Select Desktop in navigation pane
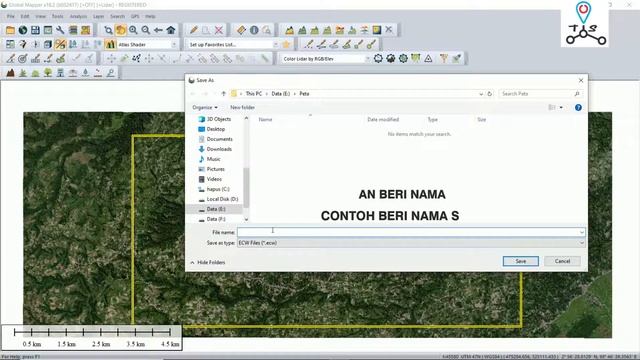Viewport: 640px width, 360px height. [216, 129]
